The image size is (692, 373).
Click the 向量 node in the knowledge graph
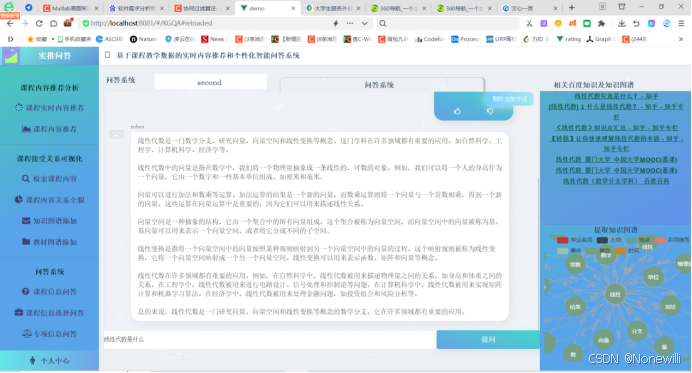tap(603, 340)
